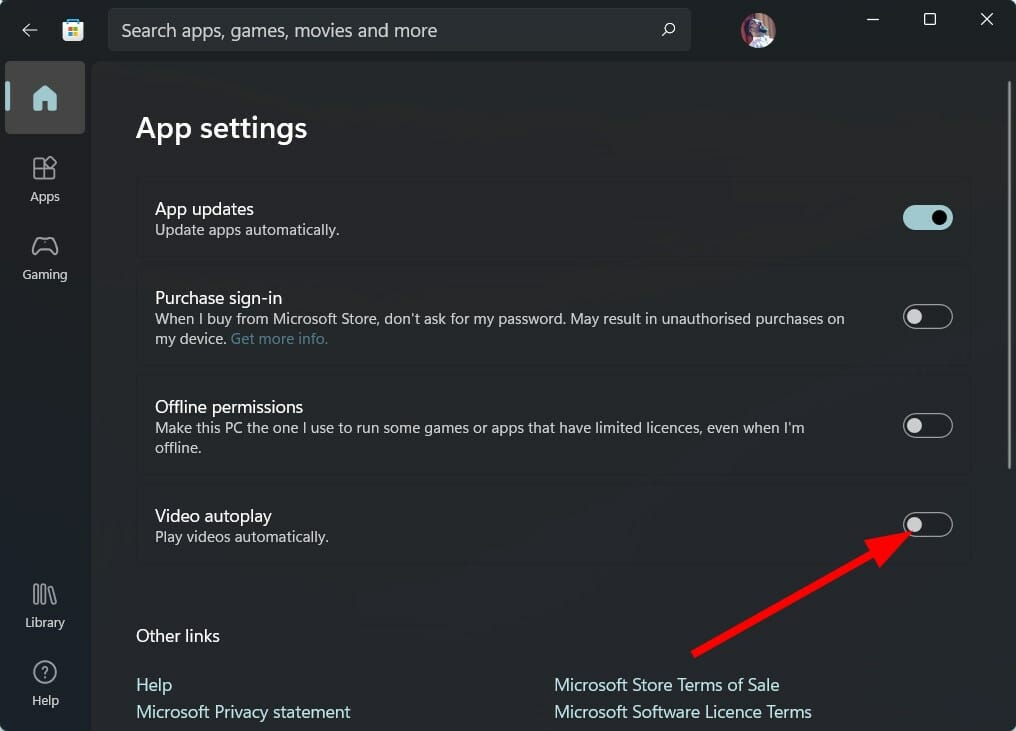The image size is (1016, 731).
Task: Open the Help section in sidebar
Action: [x=44, y=683]
